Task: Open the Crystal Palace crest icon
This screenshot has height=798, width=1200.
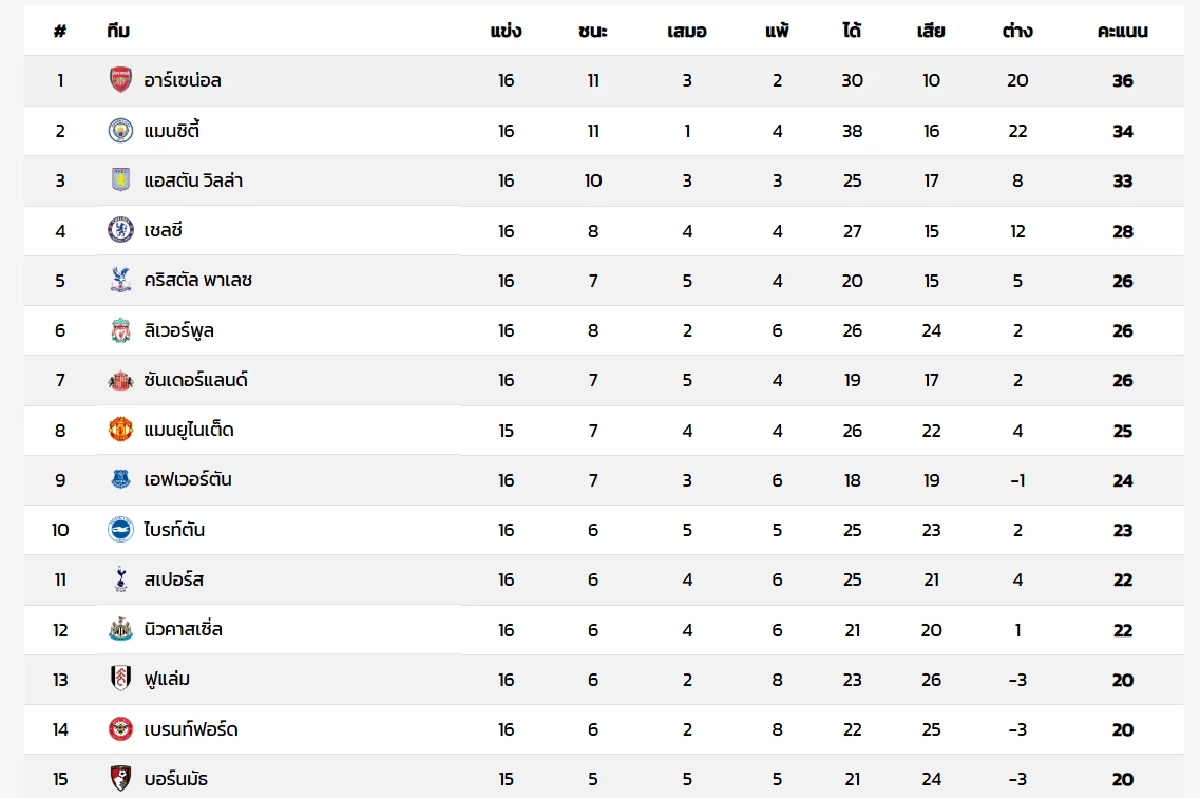Action: pyautogui.click(x=121, y=281)
